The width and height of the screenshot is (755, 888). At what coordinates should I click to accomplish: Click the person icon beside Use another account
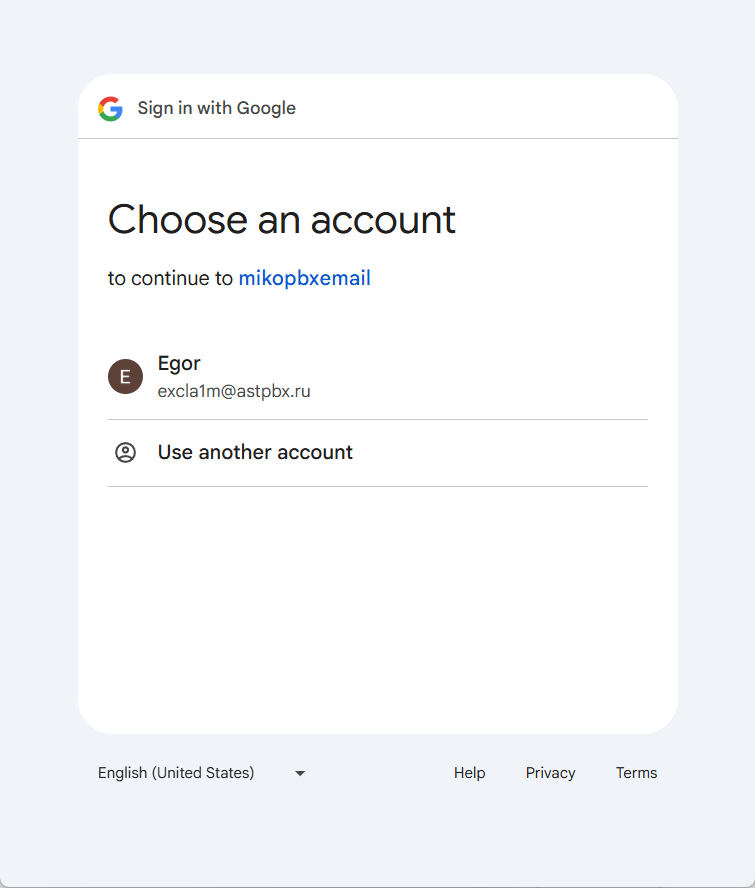[x=125, y=453]
